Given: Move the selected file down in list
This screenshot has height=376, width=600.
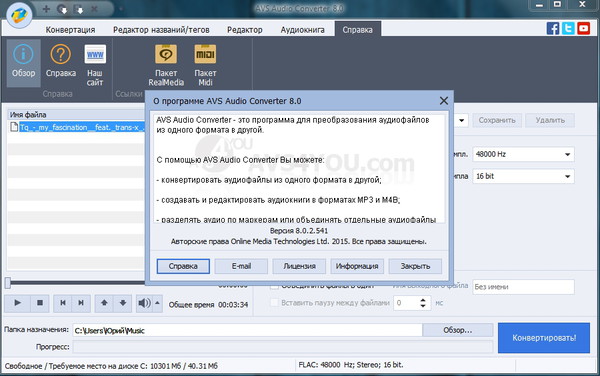Looking at the screenshot, I should (x=122, y=303).
